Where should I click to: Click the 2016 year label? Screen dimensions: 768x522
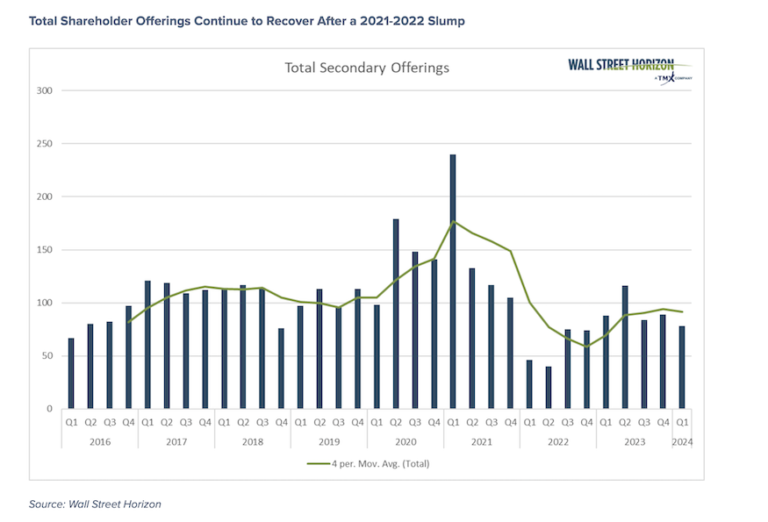tap(100, 442)
